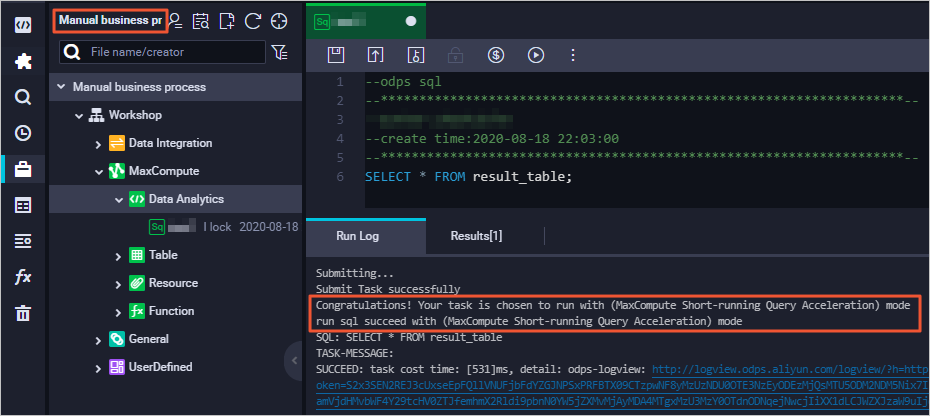Select the open Sq editor tab

point(366,21)
